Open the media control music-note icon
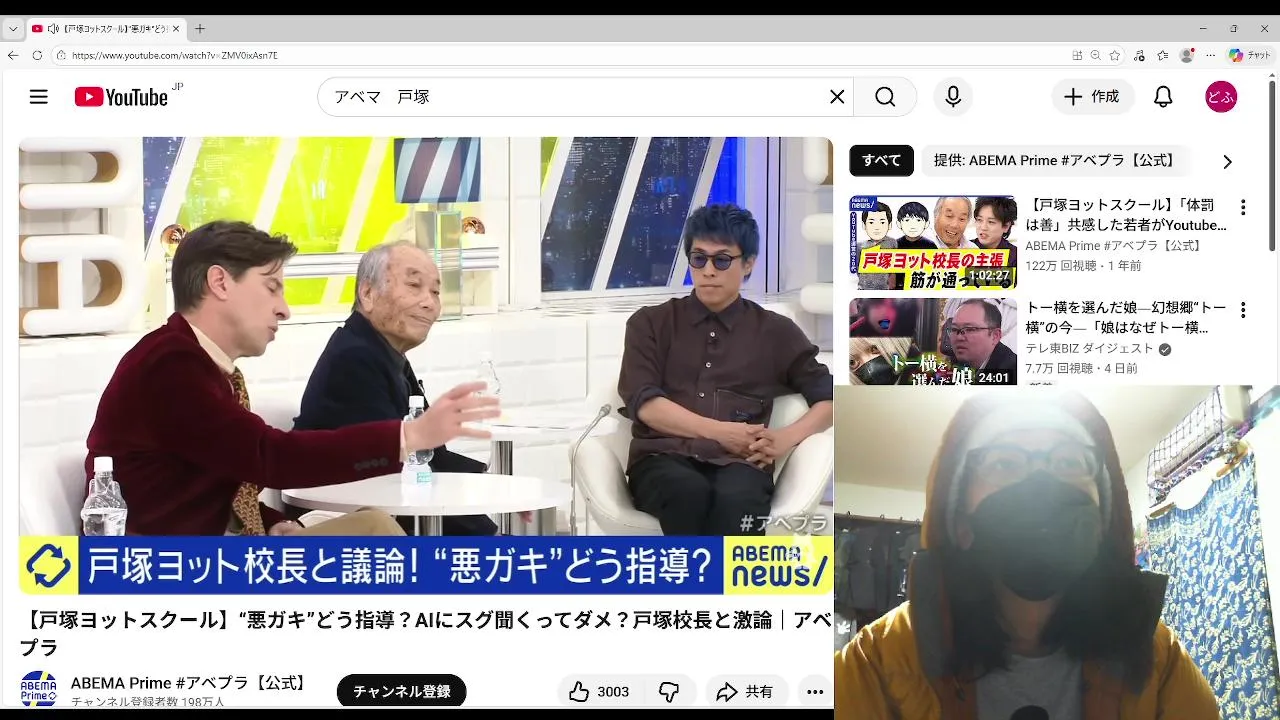The image size is (1280, 720). (x=1139, y=55)
